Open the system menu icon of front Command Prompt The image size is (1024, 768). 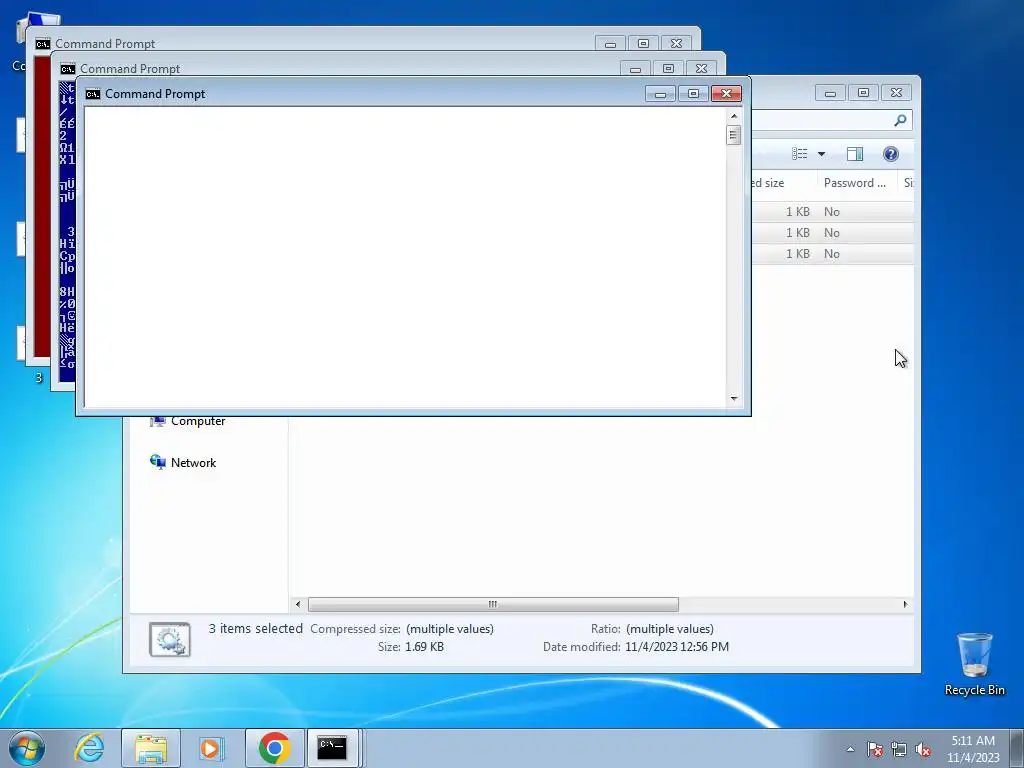[93, 94]
